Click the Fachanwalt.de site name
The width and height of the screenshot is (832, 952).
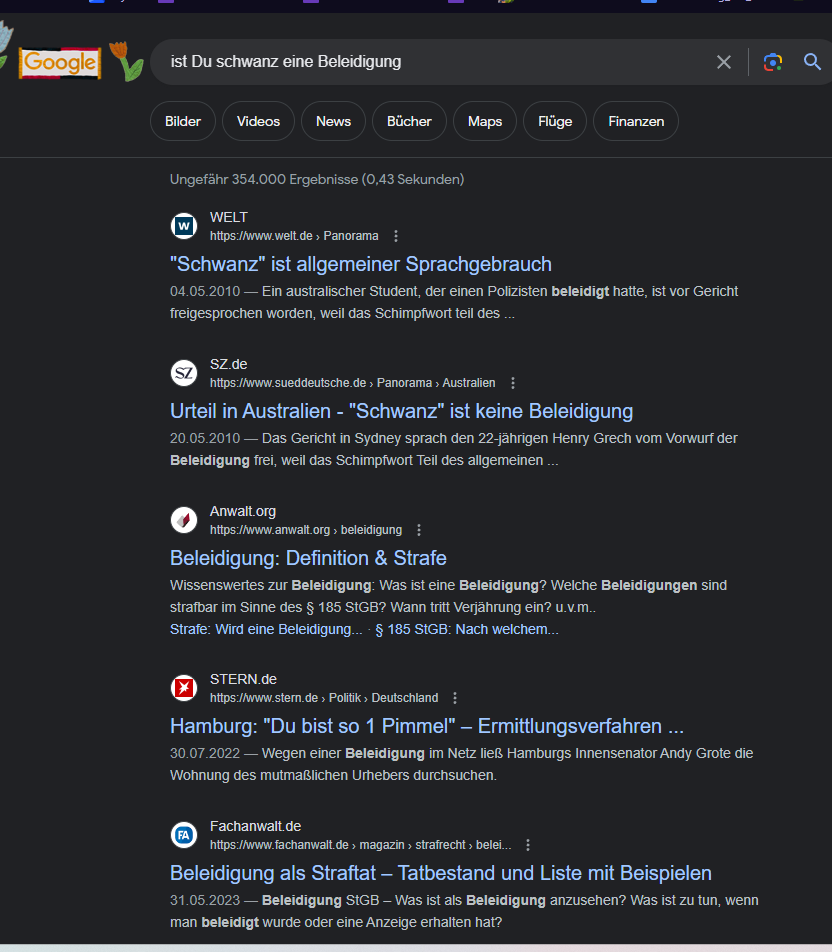[x=255, y=826]
